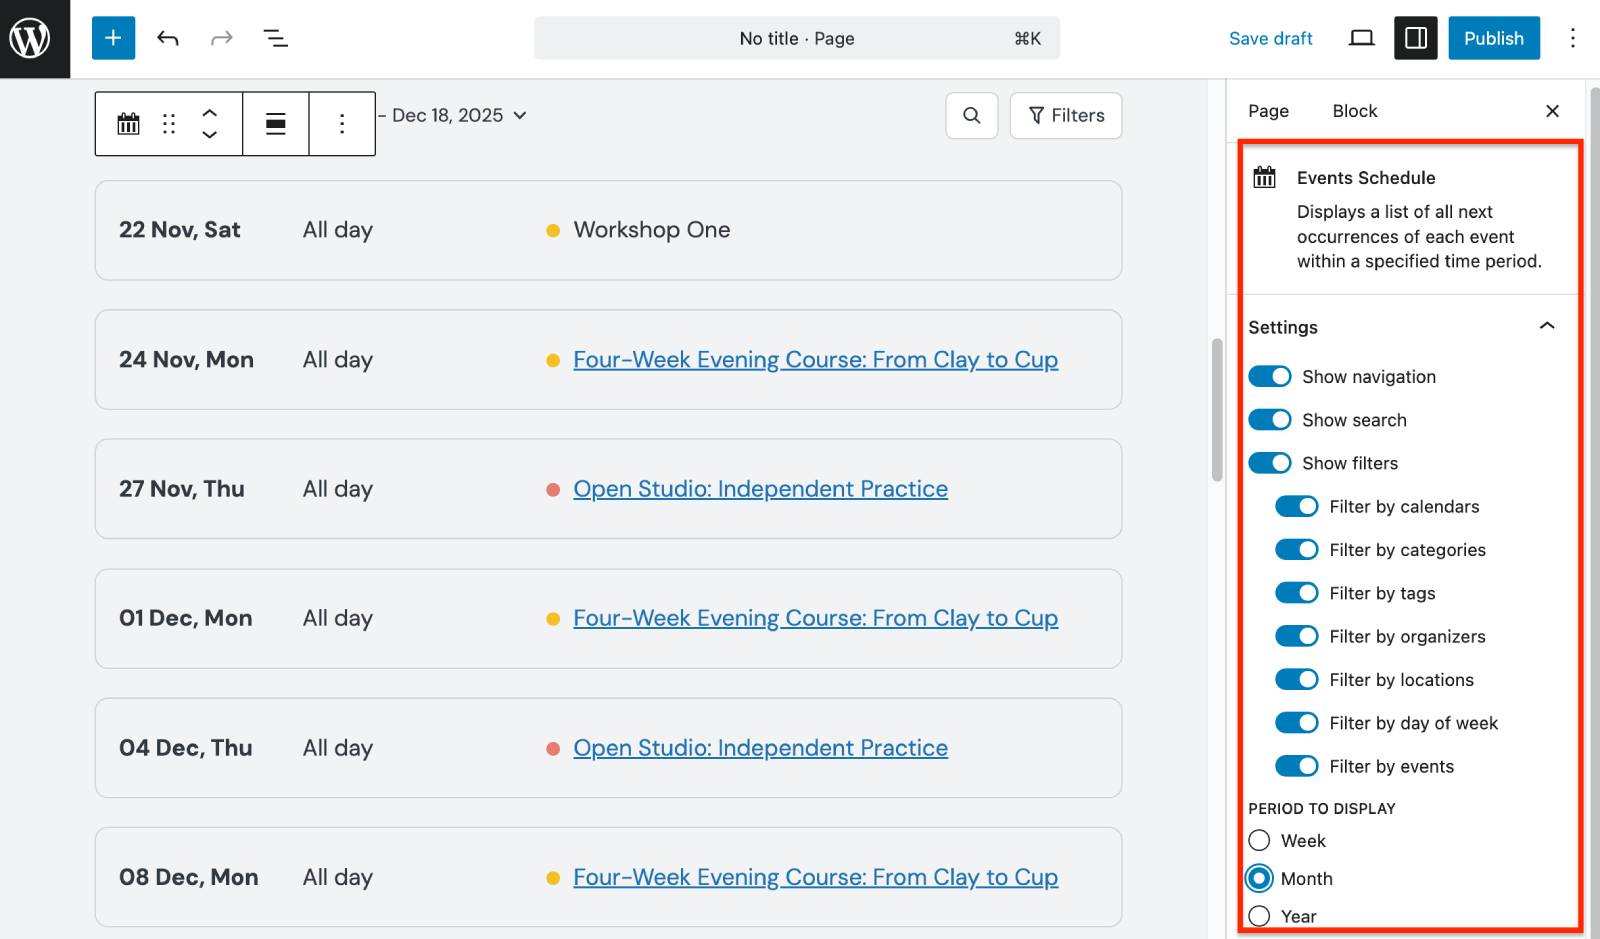Open the editor more options menu

1572,38
